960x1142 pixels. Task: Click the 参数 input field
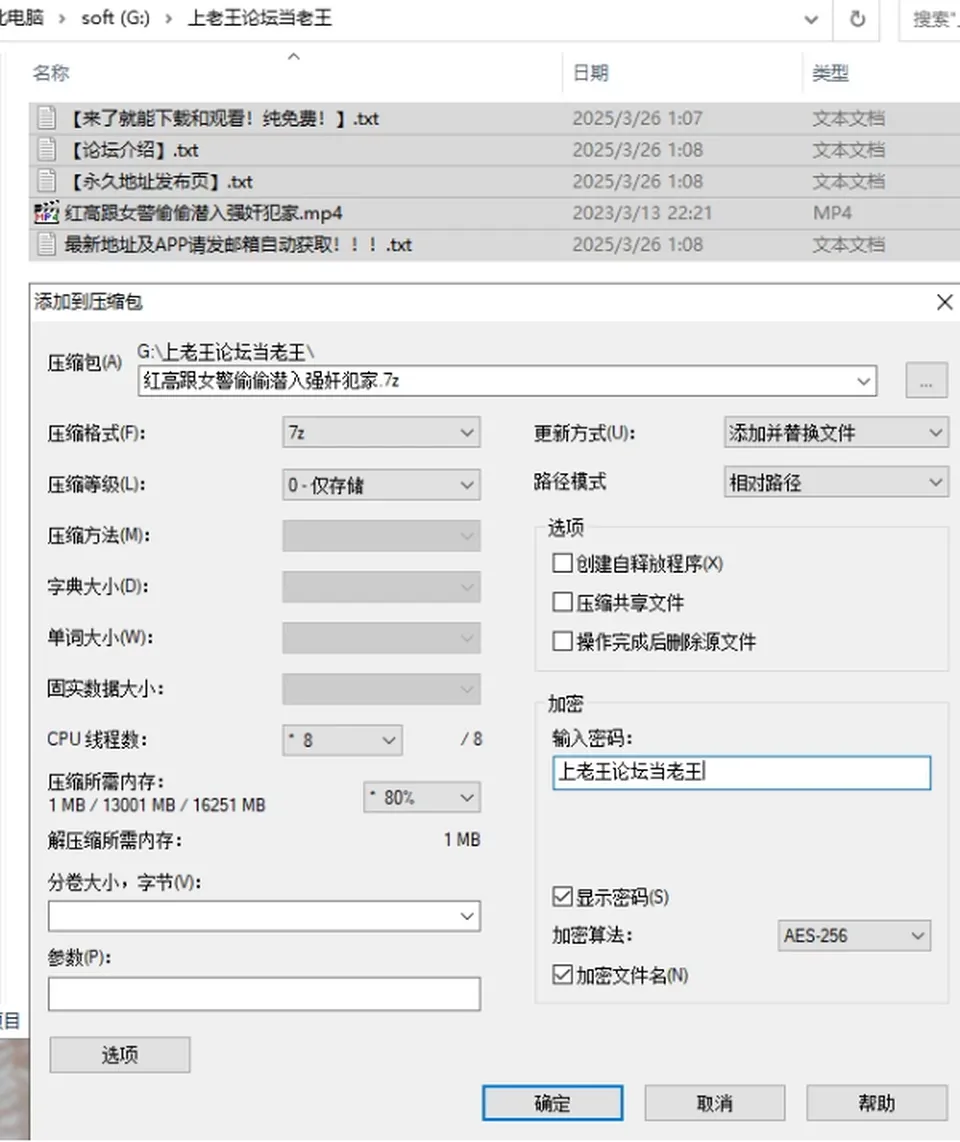[x=264, y=993]
